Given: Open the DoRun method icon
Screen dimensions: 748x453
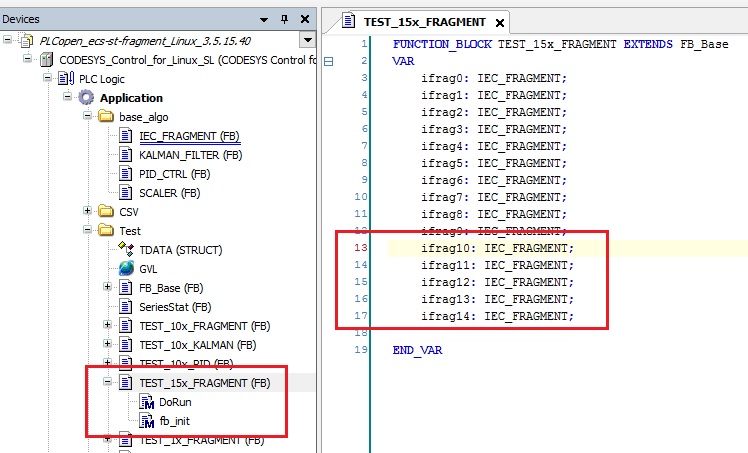Looking at the screenshot, I should click(x=146, y=402).
